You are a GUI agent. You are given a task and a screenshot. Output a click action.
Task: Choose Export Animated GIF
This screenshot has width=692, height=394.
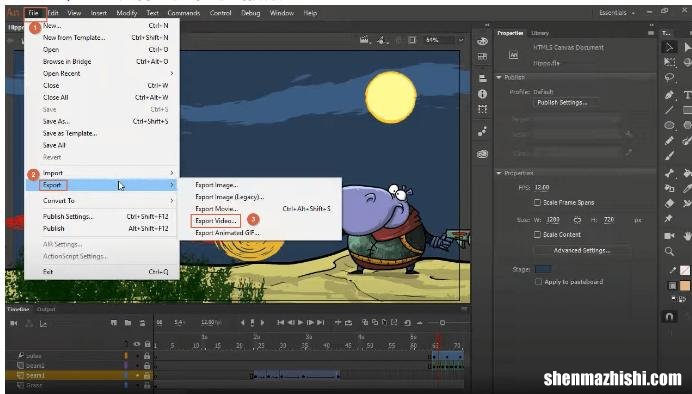(227, 233)
